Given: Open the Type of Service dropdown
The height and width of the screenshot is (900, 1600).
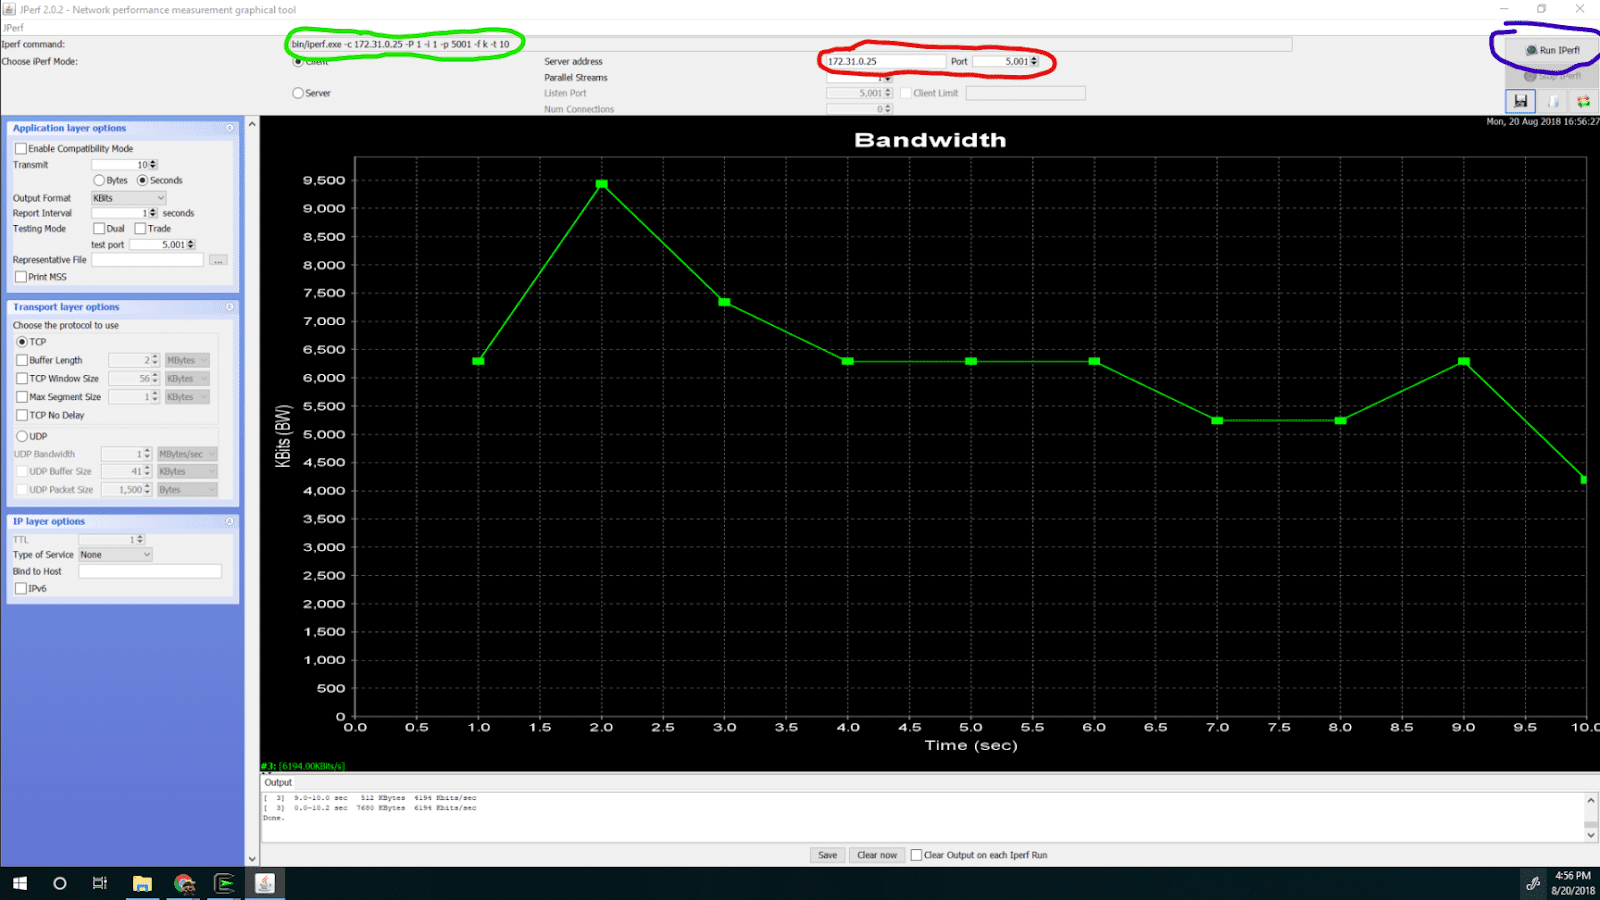Looking at the screenshot, I should click(x=115, y=555).
